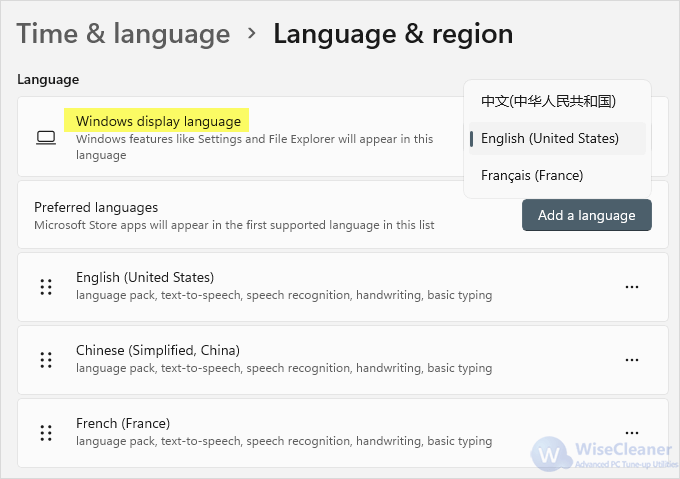Go back to Time & language breadcrumb
680x479 pixels.
tap(123, 34)
